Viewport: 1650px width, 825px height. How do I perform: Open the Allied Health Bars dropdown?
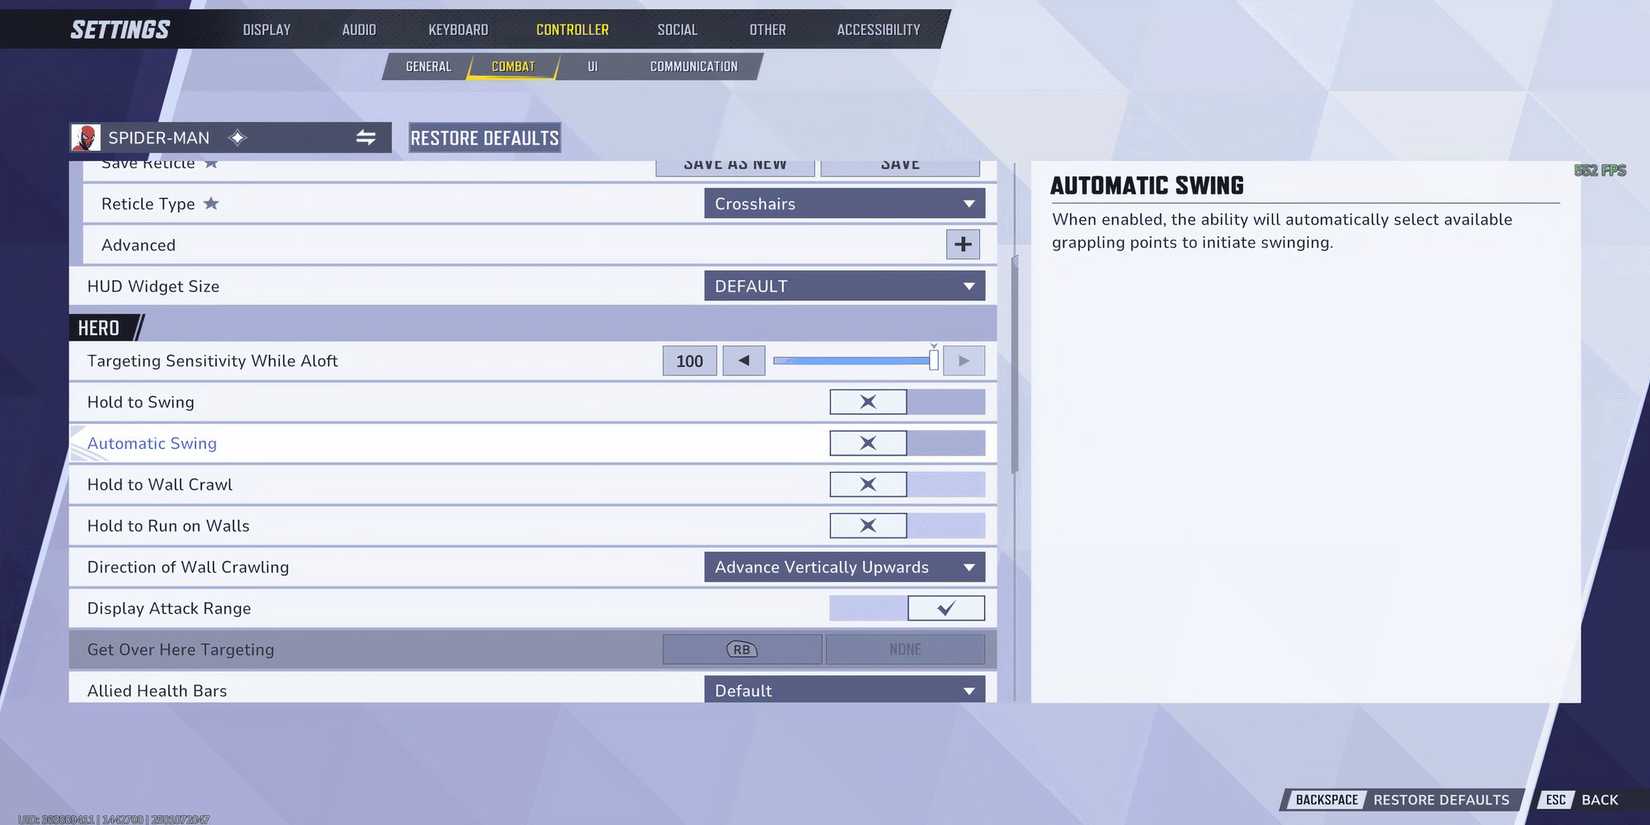click(845, 690)
